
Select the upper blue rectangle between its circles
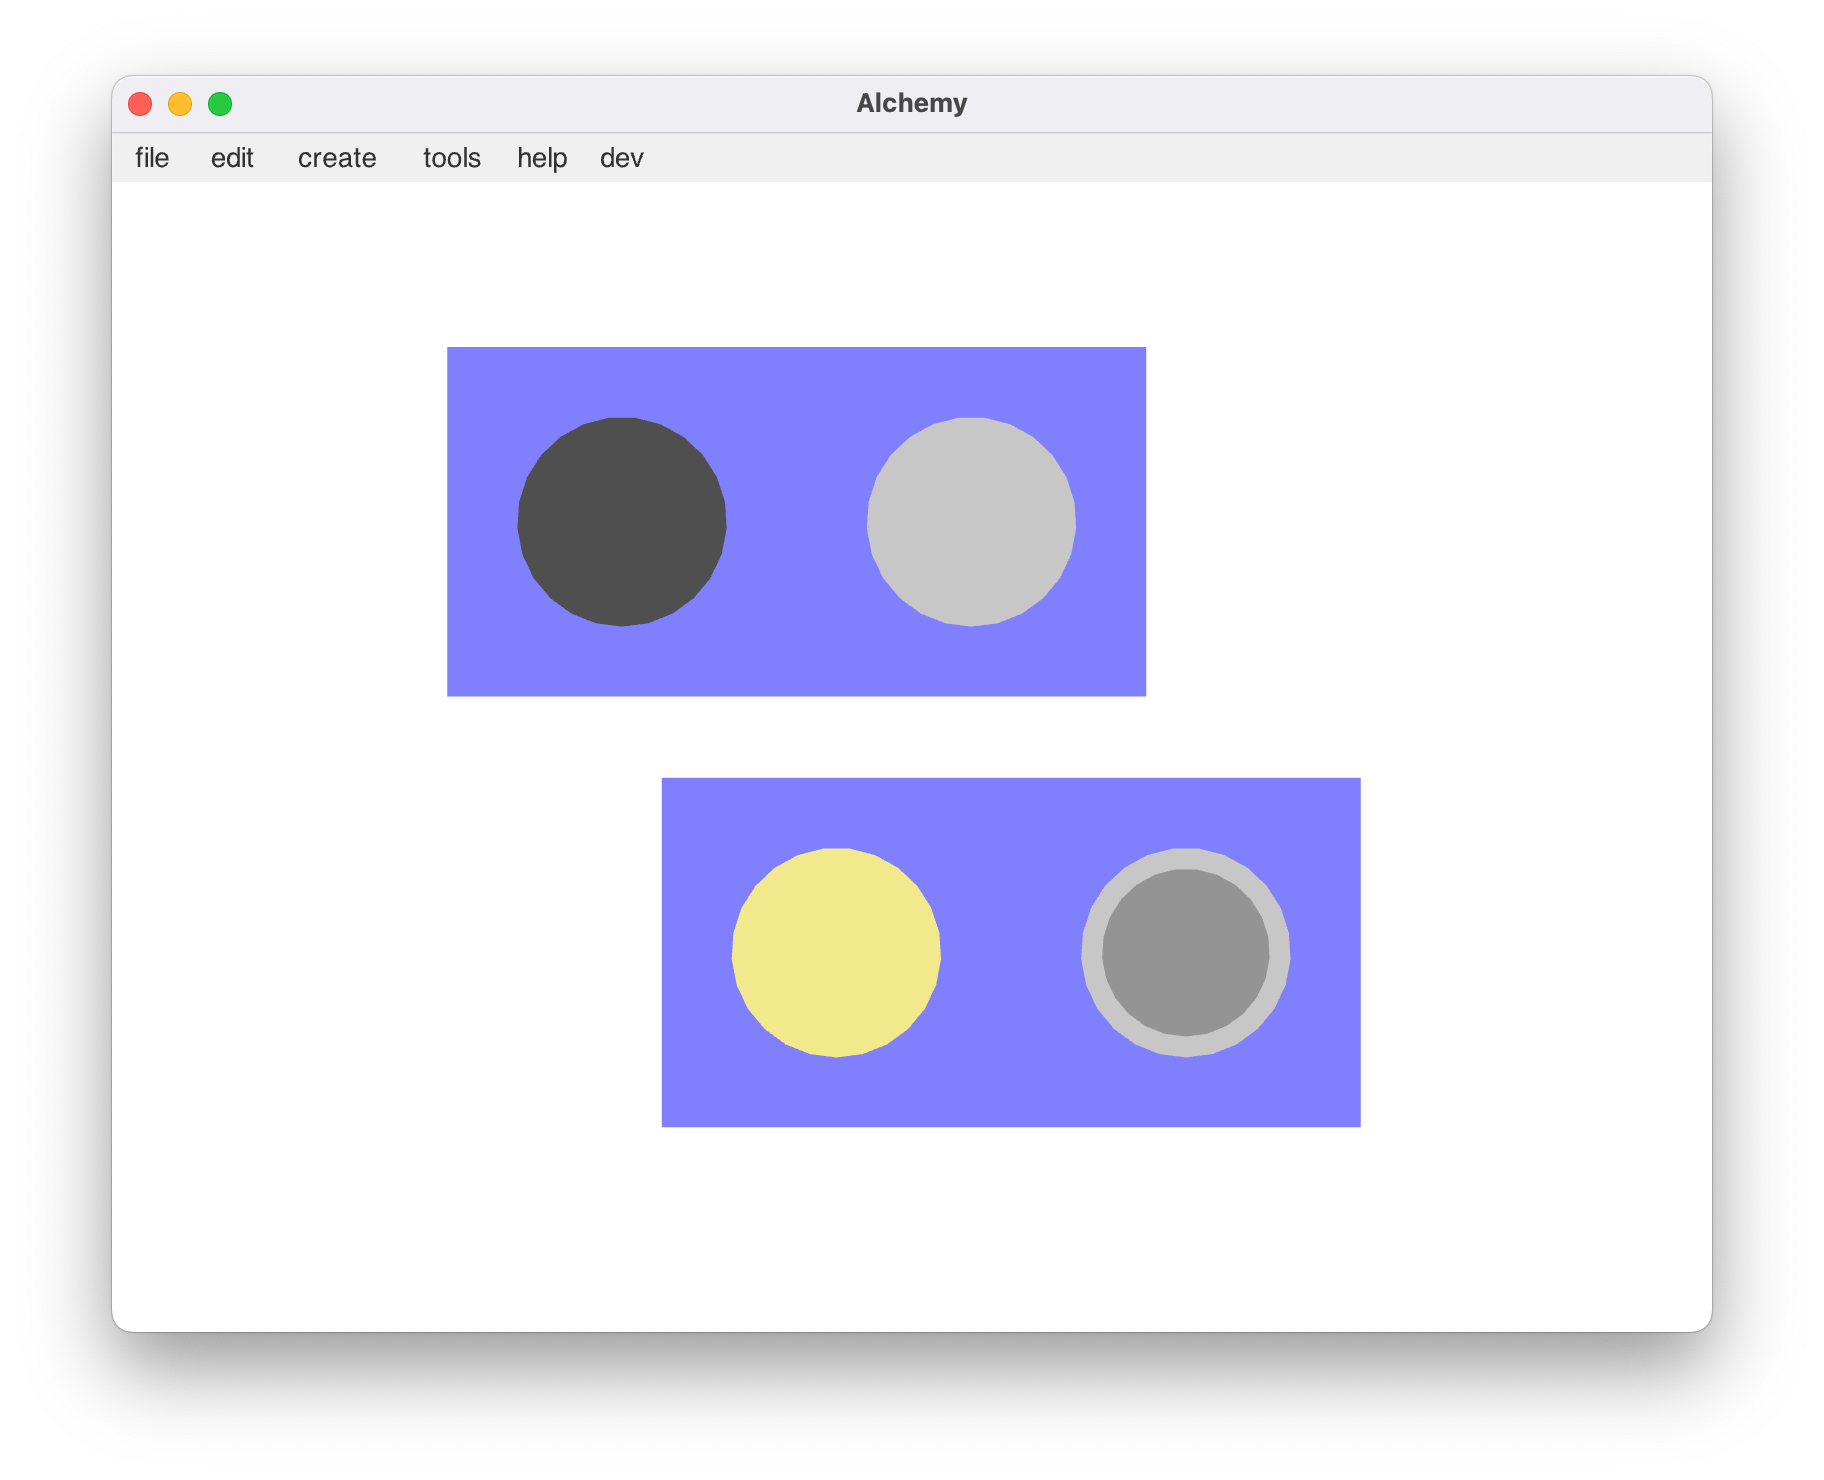tap(796, 522)
